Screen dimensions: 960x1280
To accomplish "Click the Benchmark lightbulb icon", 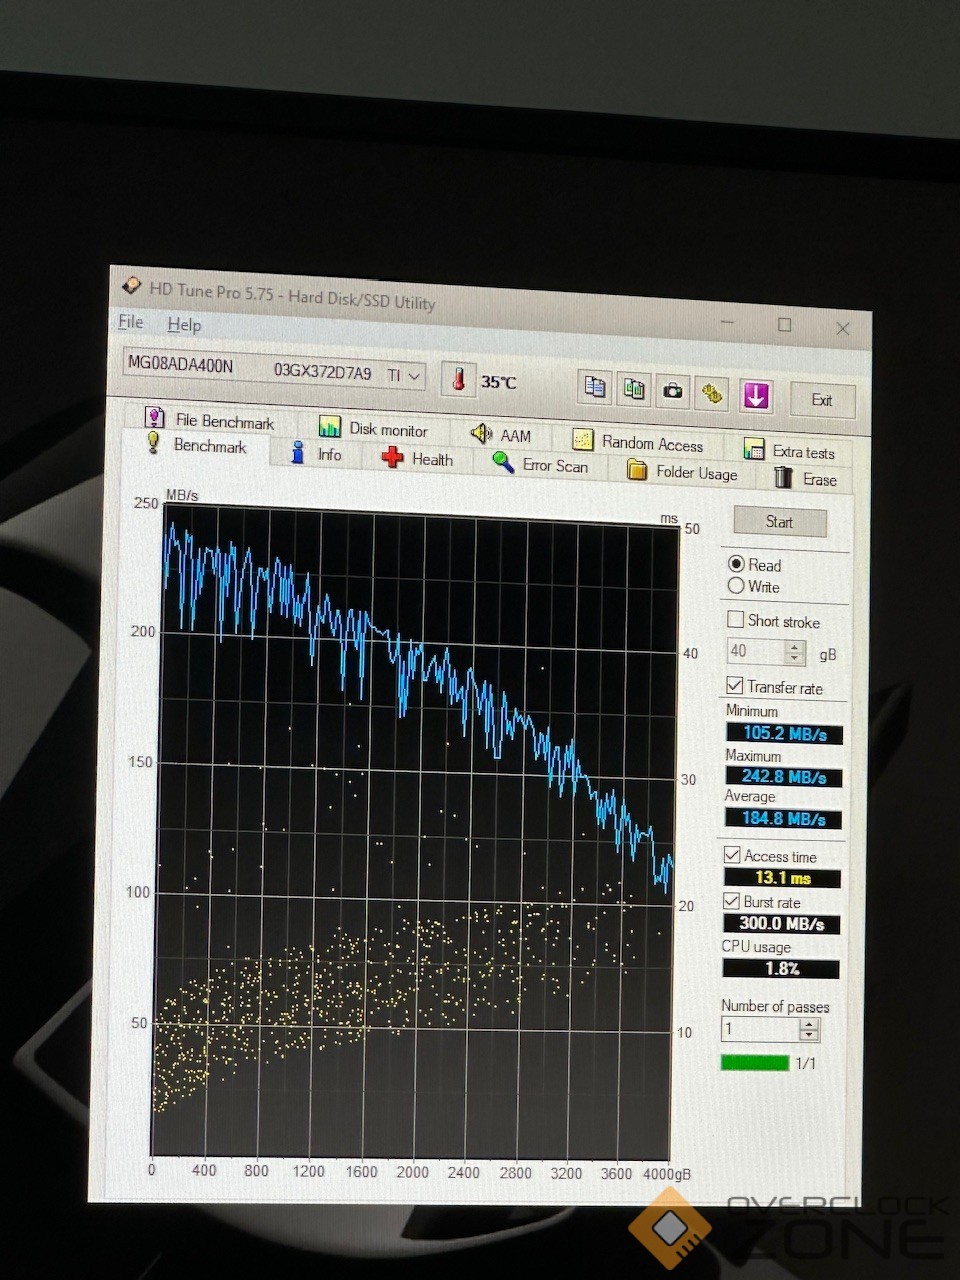I will pos(153,442).
